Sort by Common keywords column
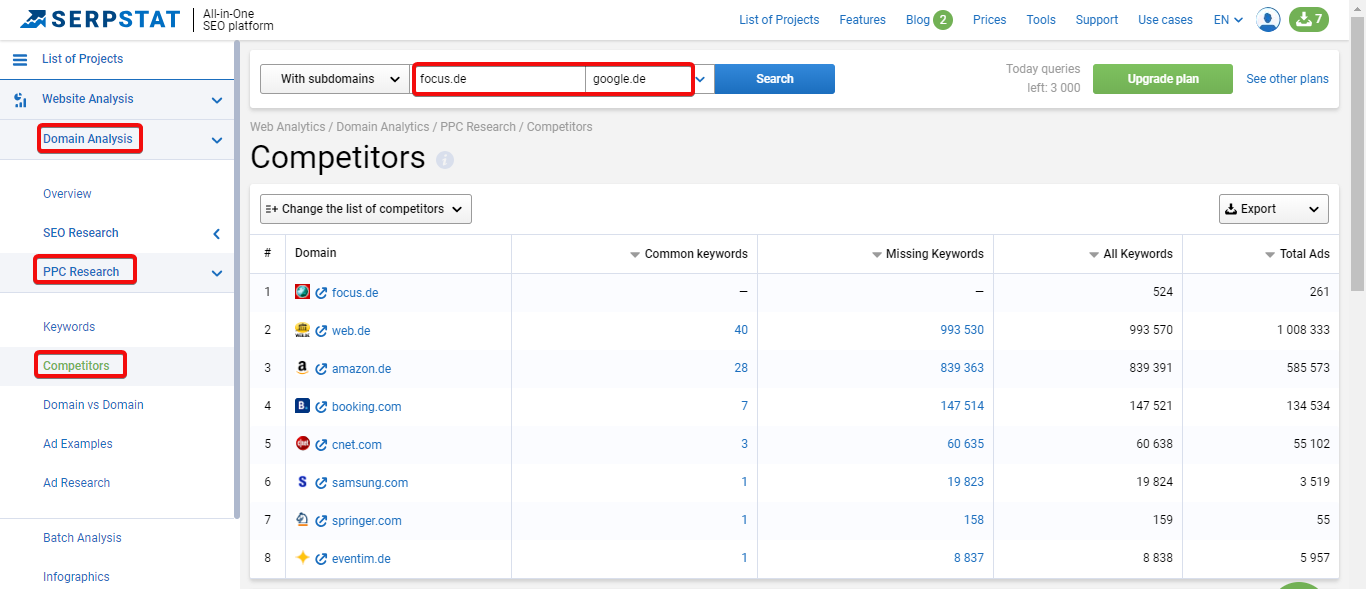The image size is (1366, 589). (x=689, y=254)
